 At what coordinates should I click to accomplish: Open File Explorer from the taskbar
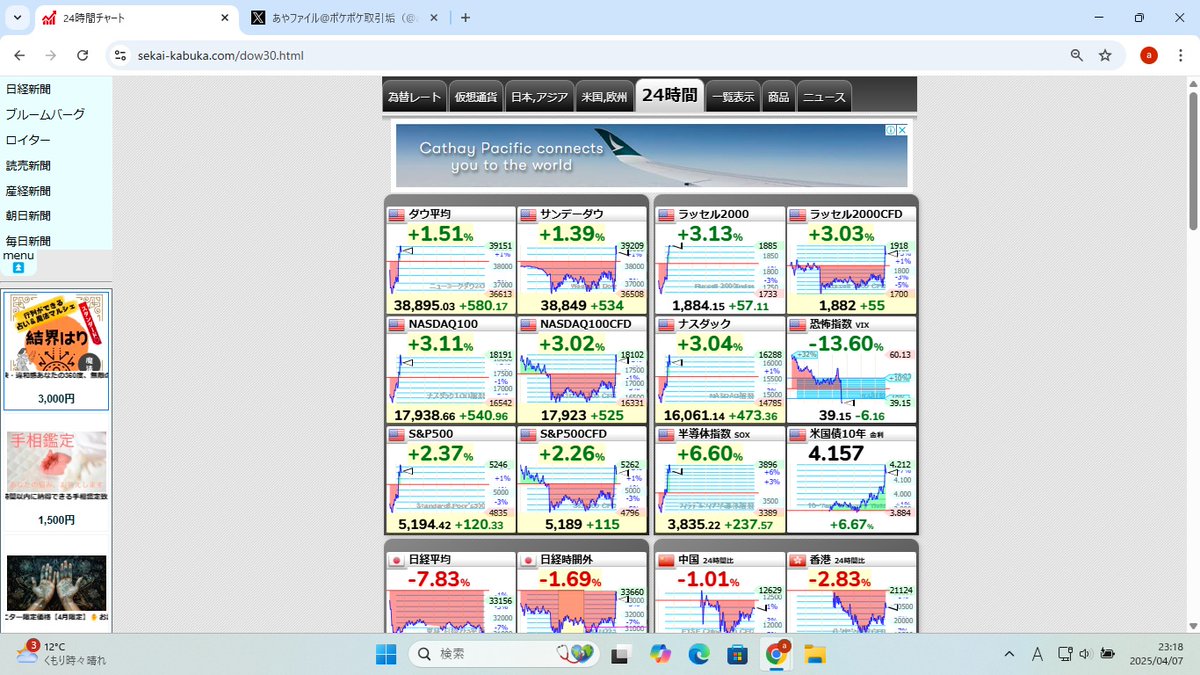(815, 654)
